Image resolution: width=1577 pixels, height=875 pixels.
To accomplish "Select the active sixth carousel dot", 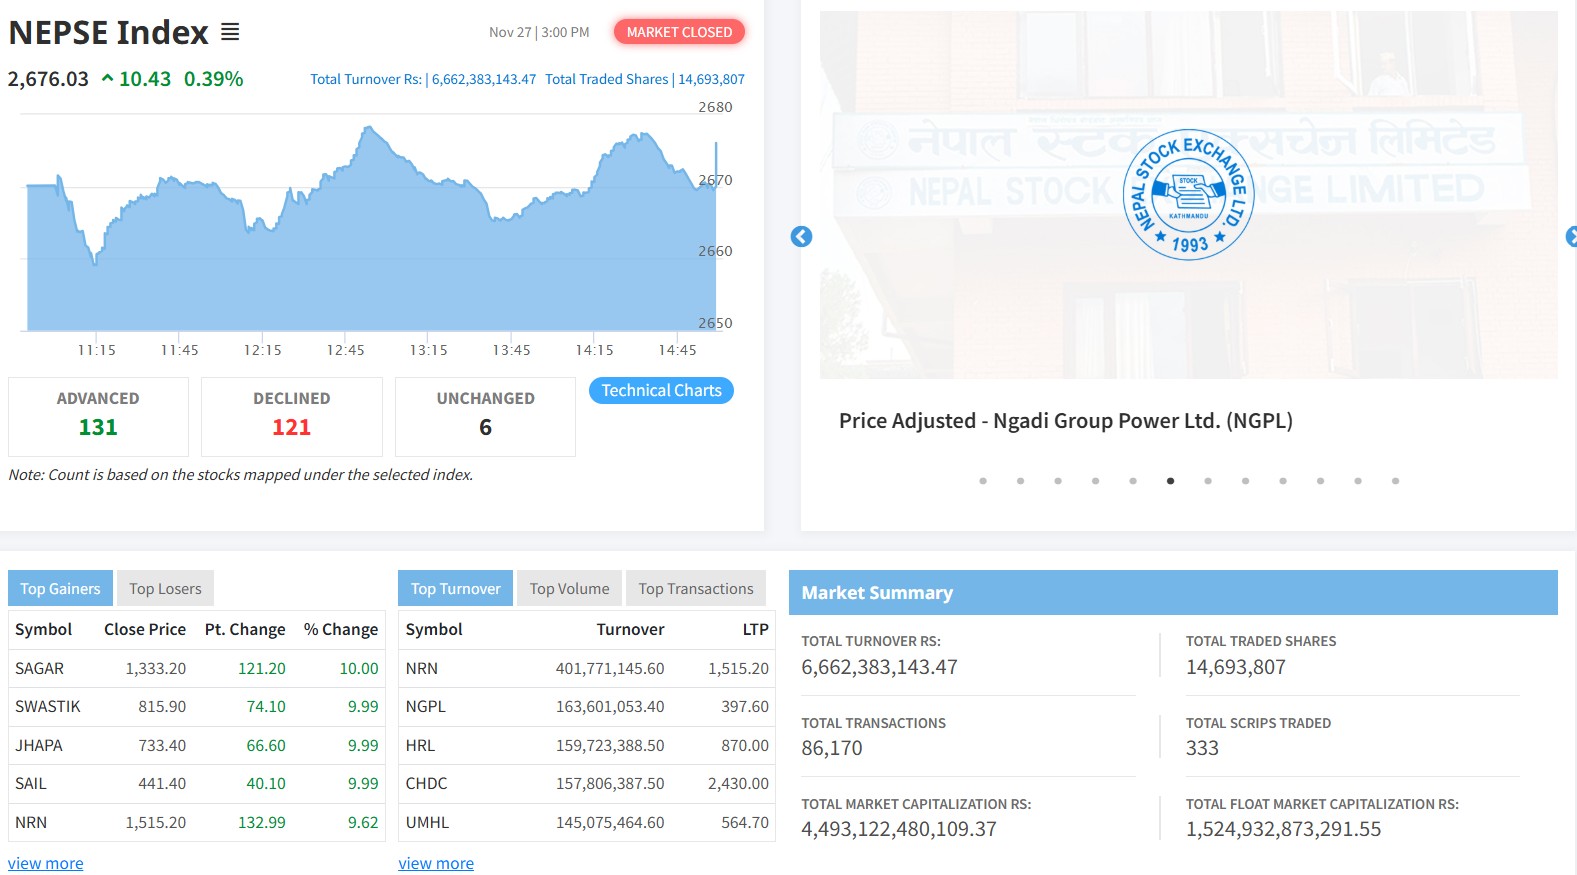I will click(1170, 481).
